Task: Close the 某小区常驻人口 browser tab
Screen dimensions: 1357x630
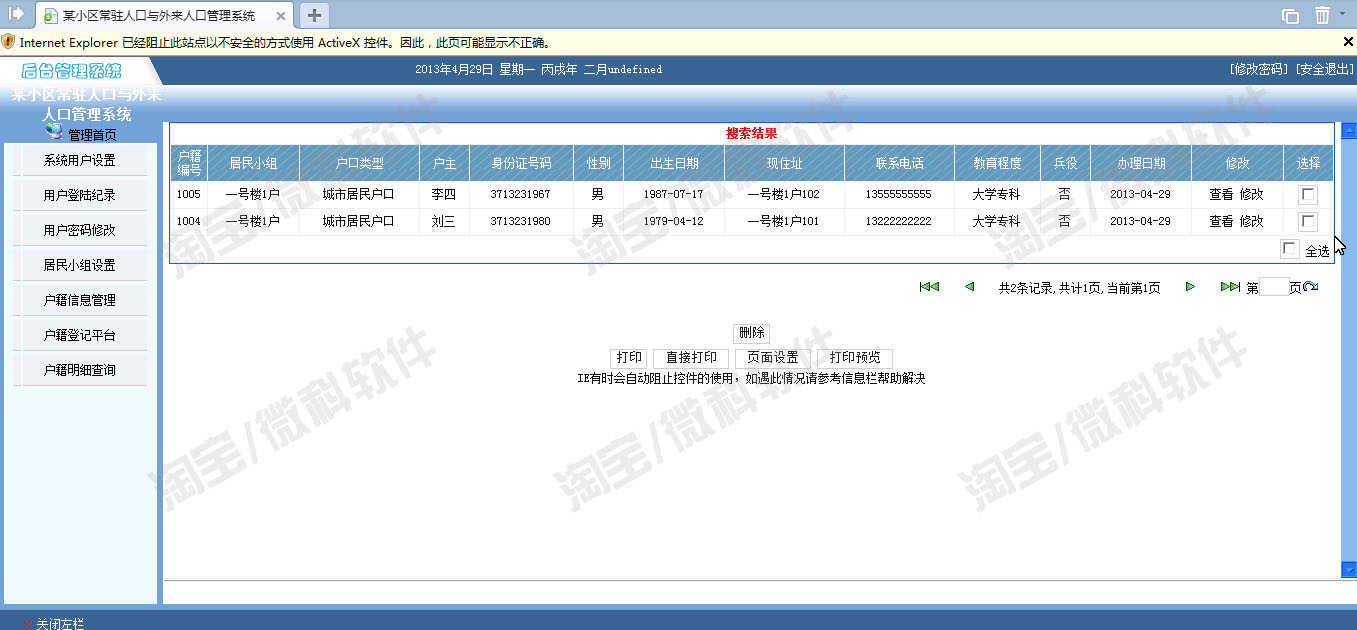Action: (x=282, y=16)
